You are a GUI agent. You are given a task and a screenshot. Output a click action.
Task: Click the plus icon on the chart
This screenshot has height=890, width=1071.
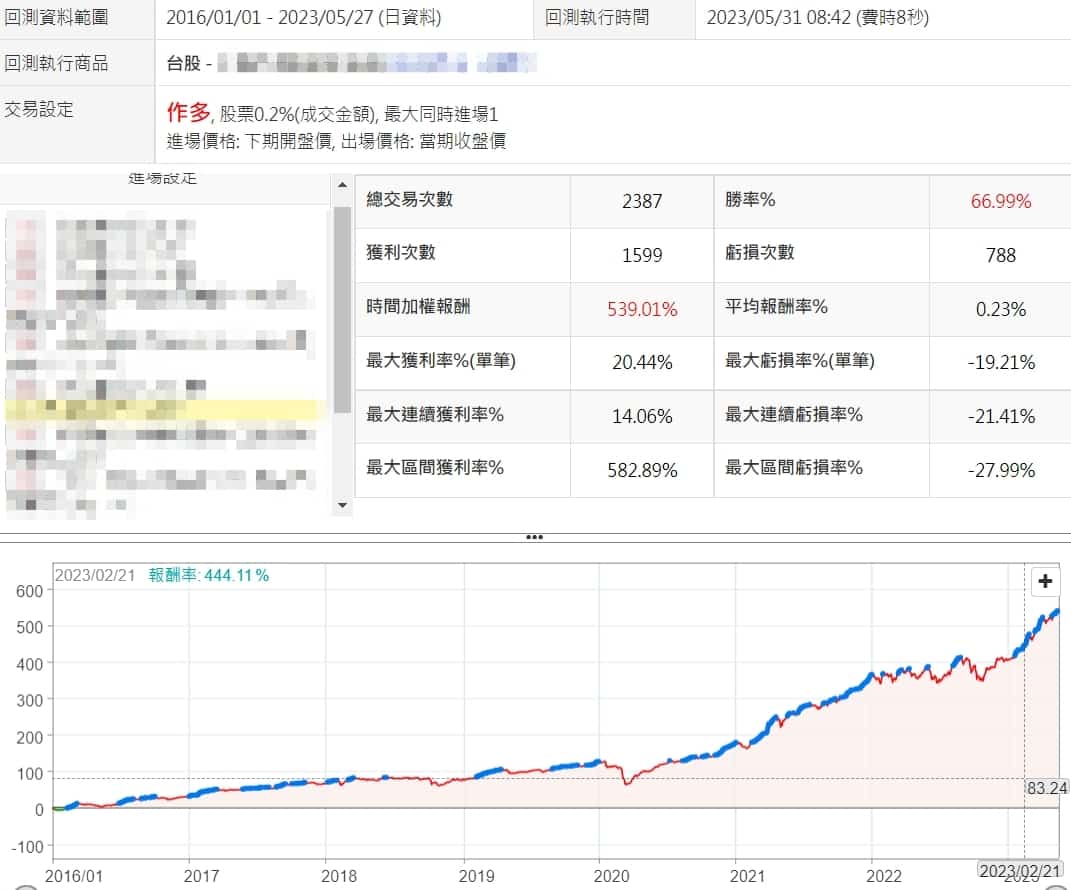tap(1045, 581)
